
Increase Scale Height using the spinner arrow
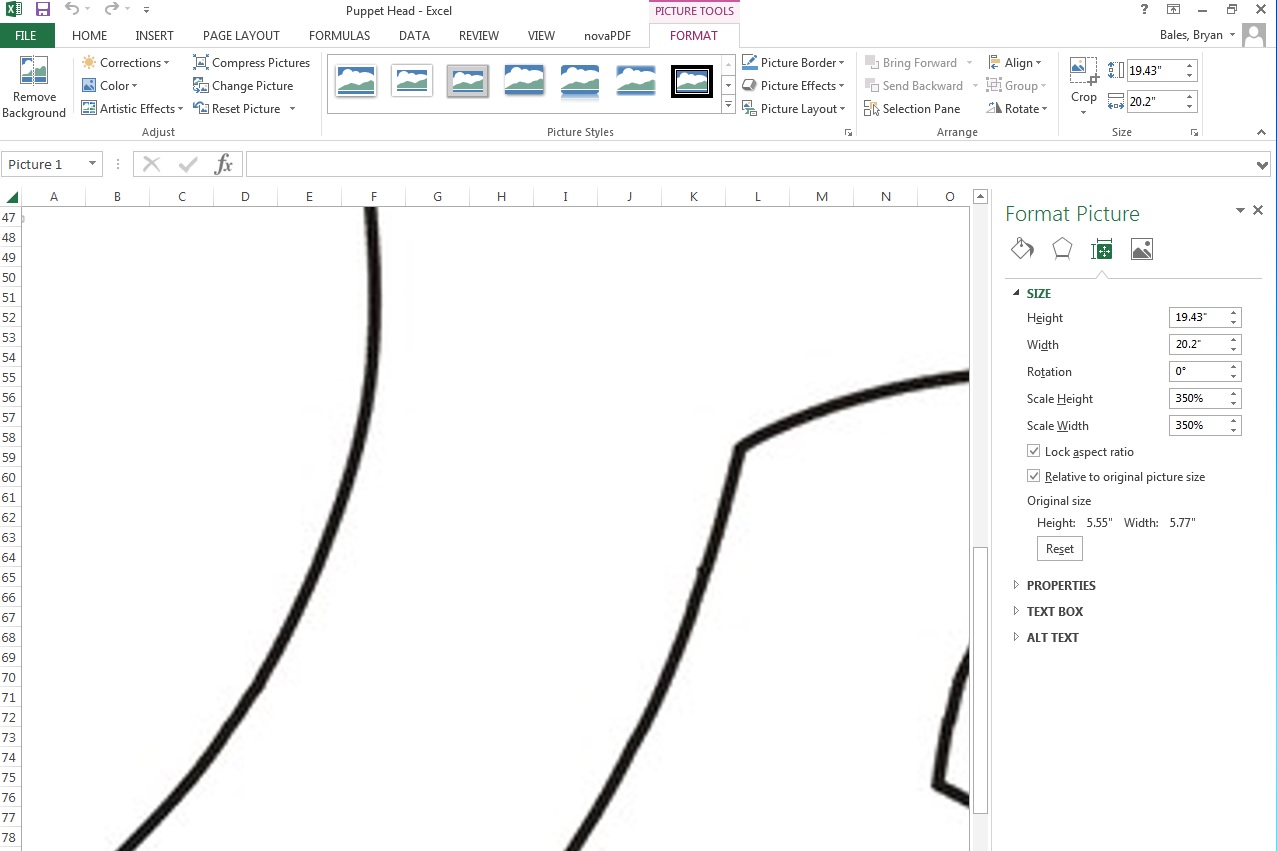tap(1232, 393)
